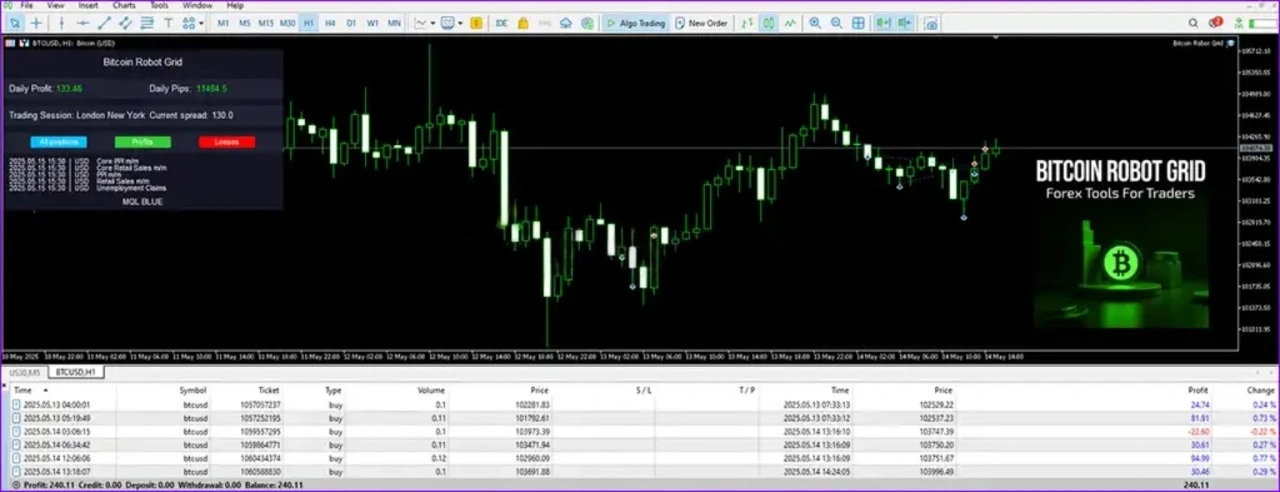Select the H4 timeframe
This screenshot has width=1280, height=492.
[x=329, y=23]
